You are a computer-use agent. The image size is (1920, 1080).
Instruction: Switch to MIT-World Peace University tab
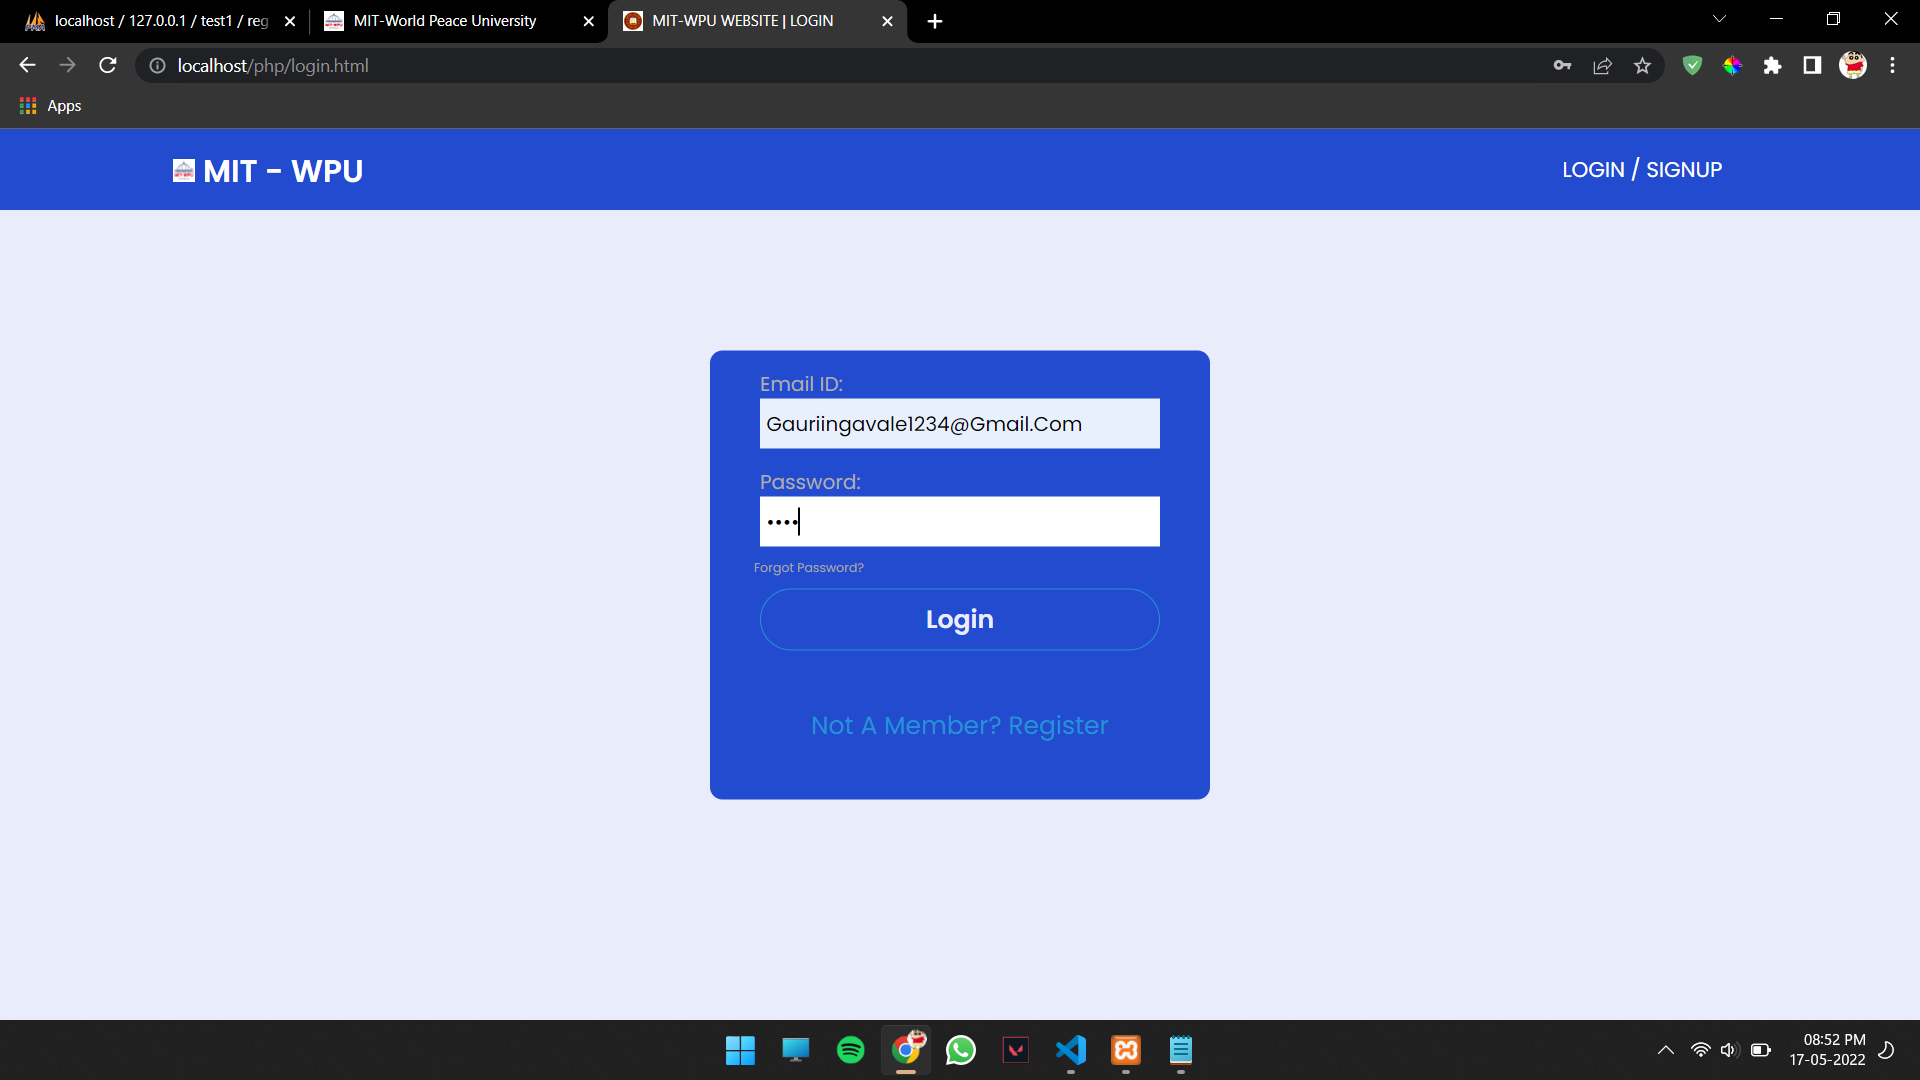click(445, 21)
